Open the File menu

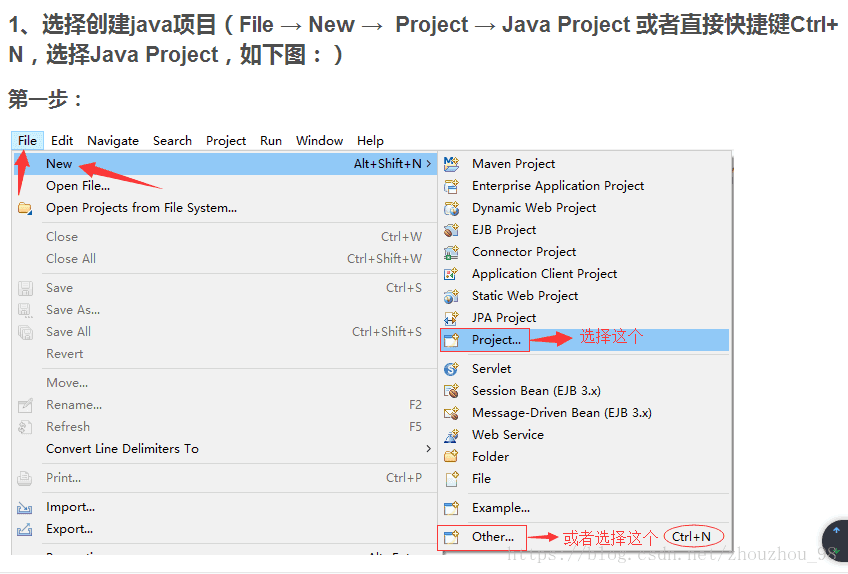pyautogui.click(x=27, y=141)
